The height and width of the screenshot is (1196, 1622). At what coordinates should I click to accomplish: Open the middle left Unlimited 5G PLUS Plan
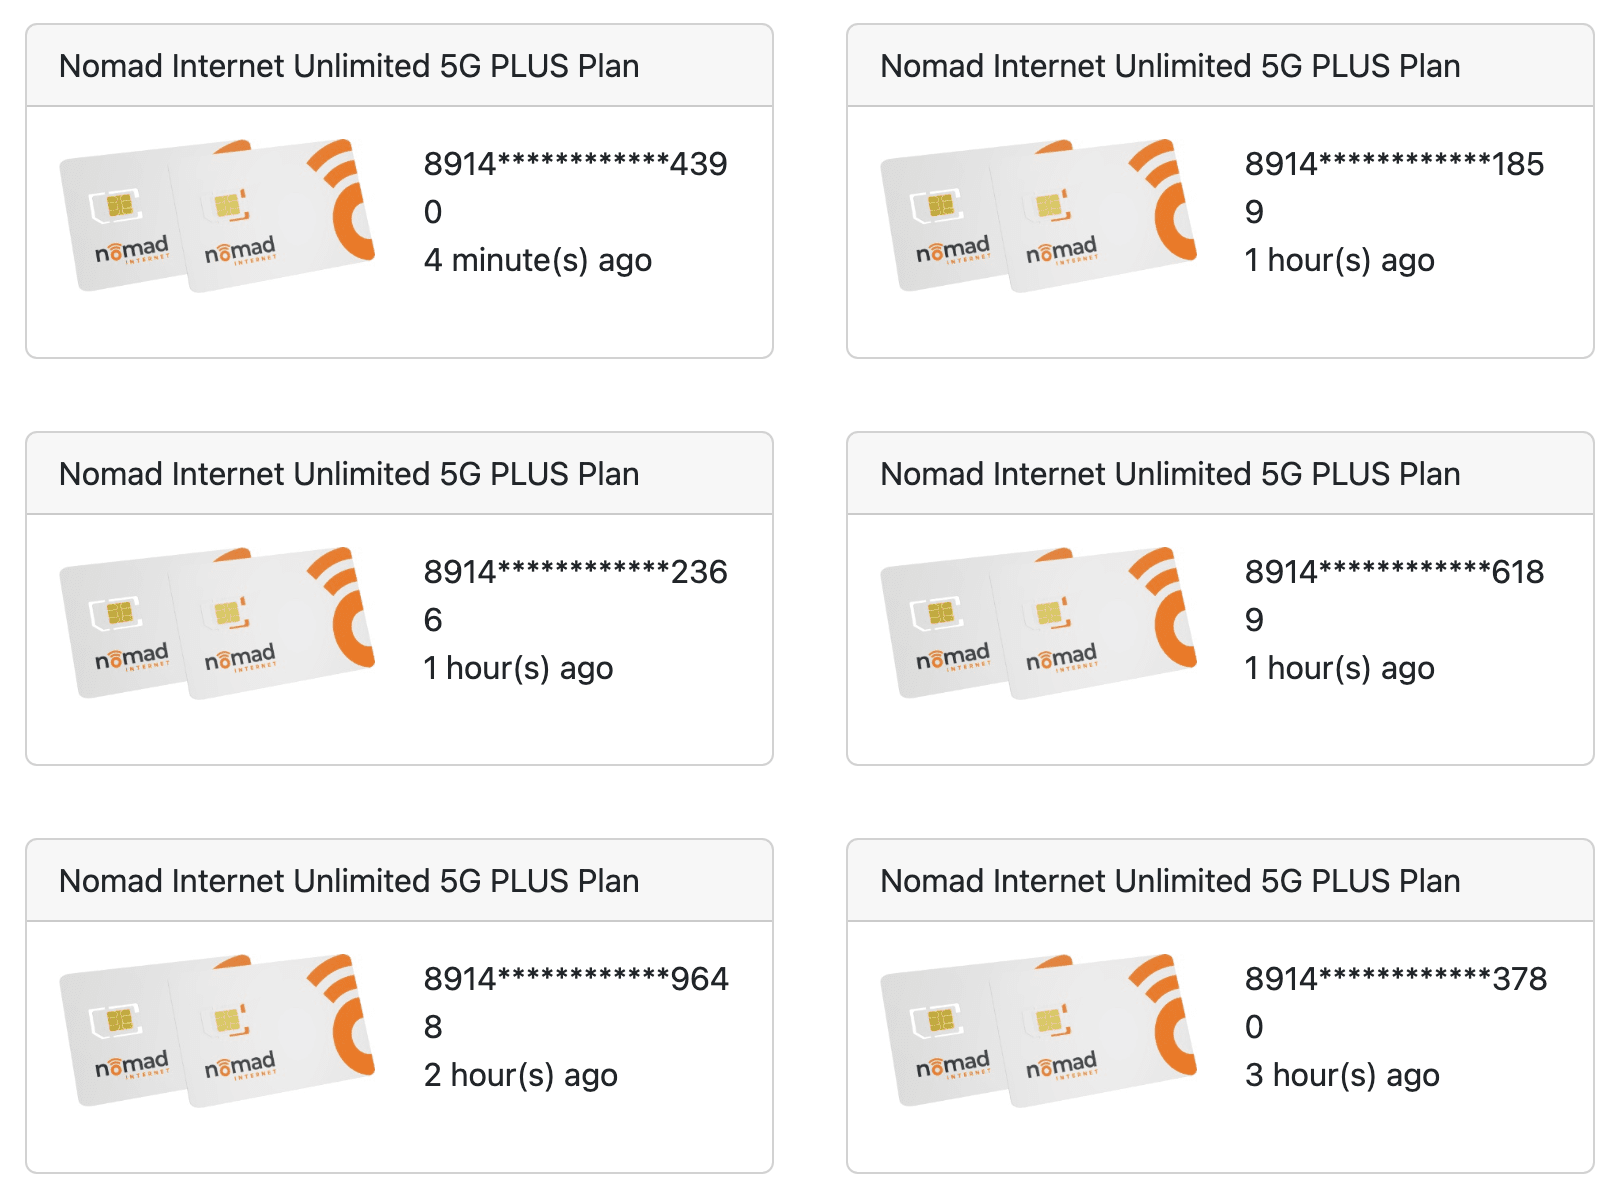click(x=398, y=473)
